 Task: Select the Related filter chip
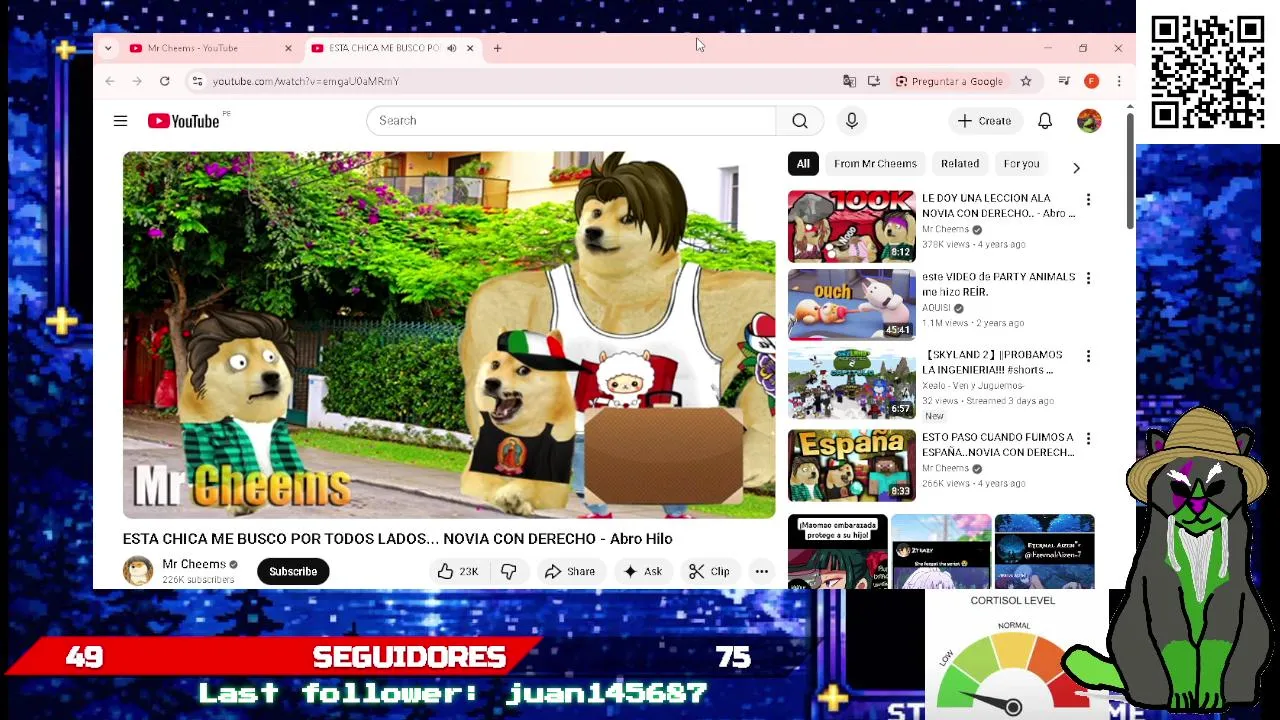pos(960,164)
